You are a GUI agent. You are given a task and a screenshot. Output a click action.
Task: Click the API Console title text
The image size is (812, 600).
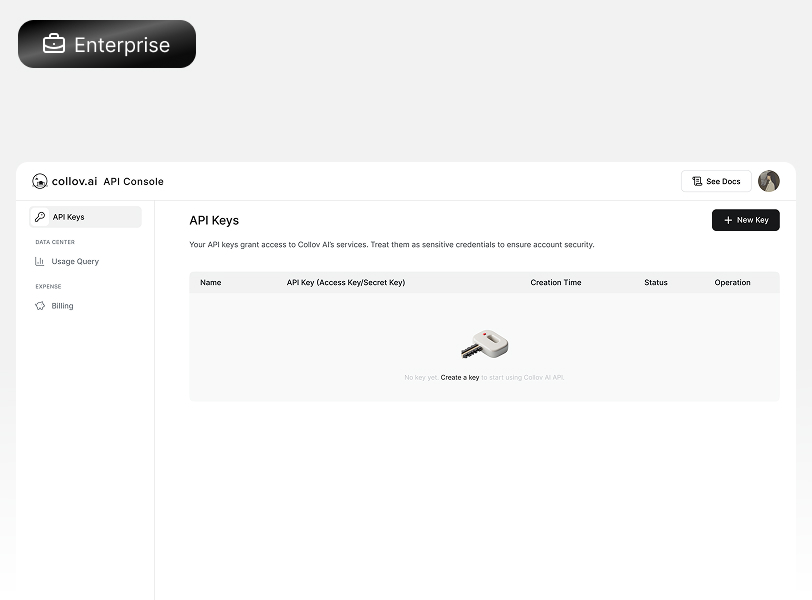[133, 181]
